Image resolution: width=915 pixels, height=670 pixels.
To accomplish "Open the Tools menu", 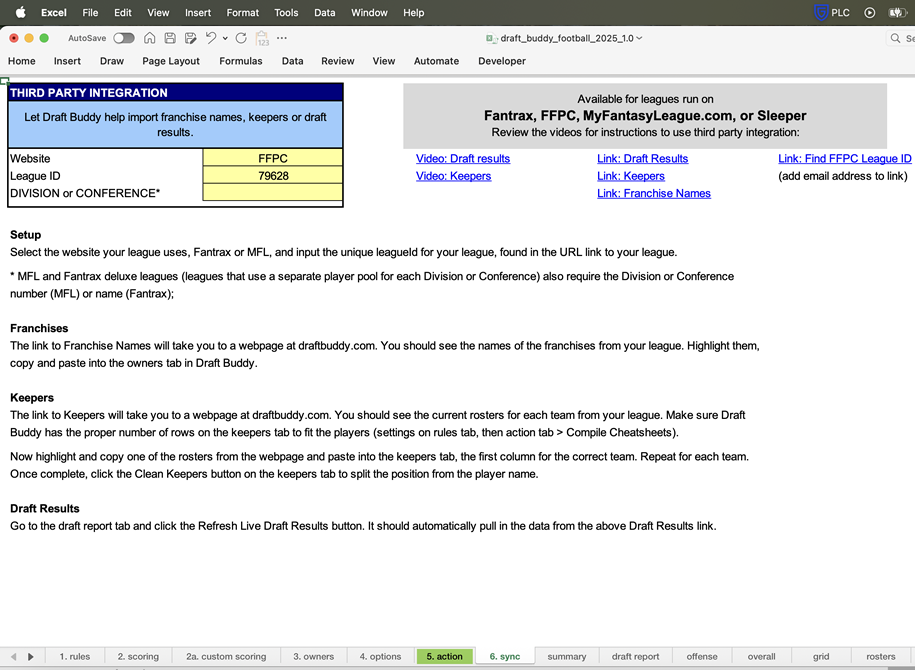I will pyautogui.click(x=286, y=12).
